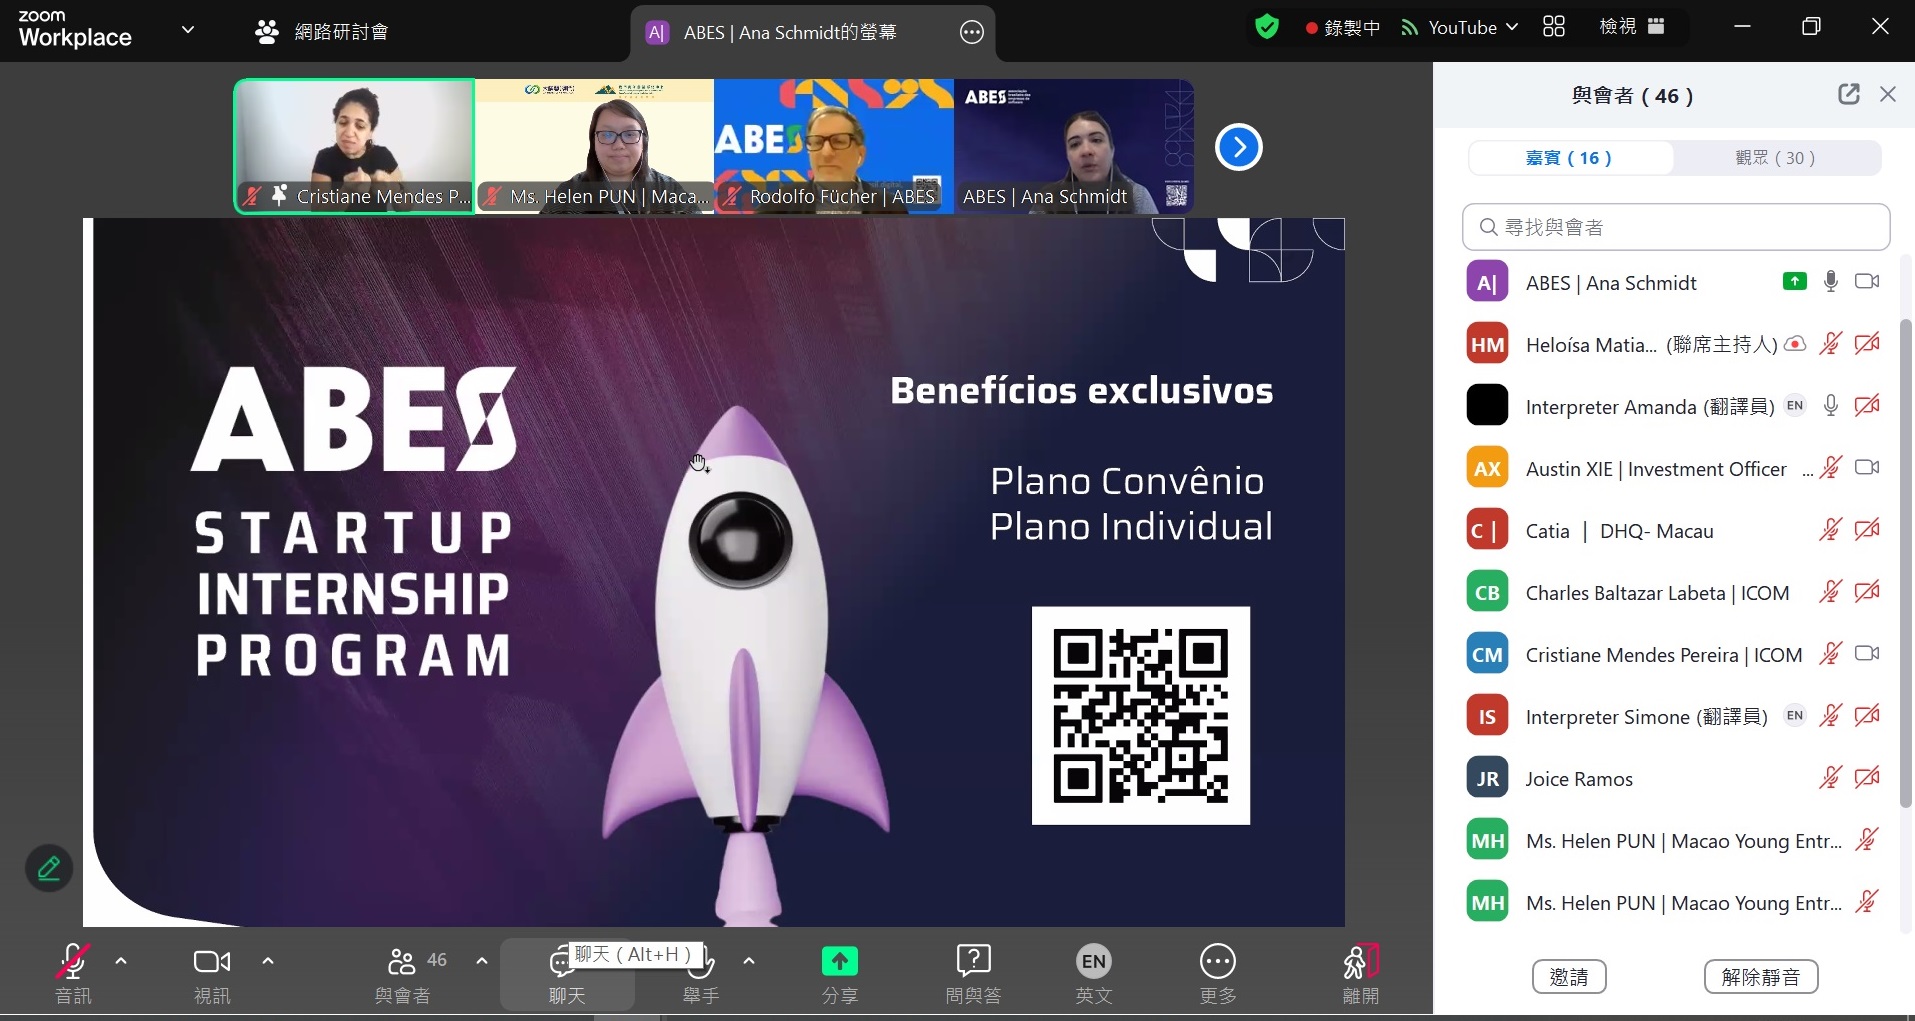Expand video options arrow beside camera button
This screenshot has width=1915, height=1021.
click(x=268, y=961)
